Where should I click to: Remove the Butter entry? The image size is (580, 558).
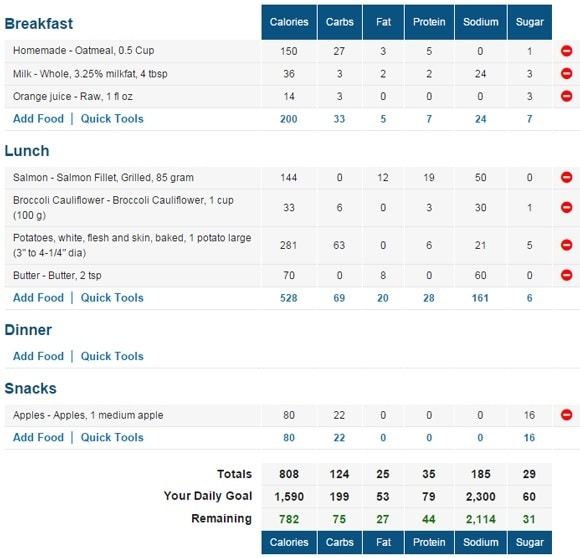[566, 275]
